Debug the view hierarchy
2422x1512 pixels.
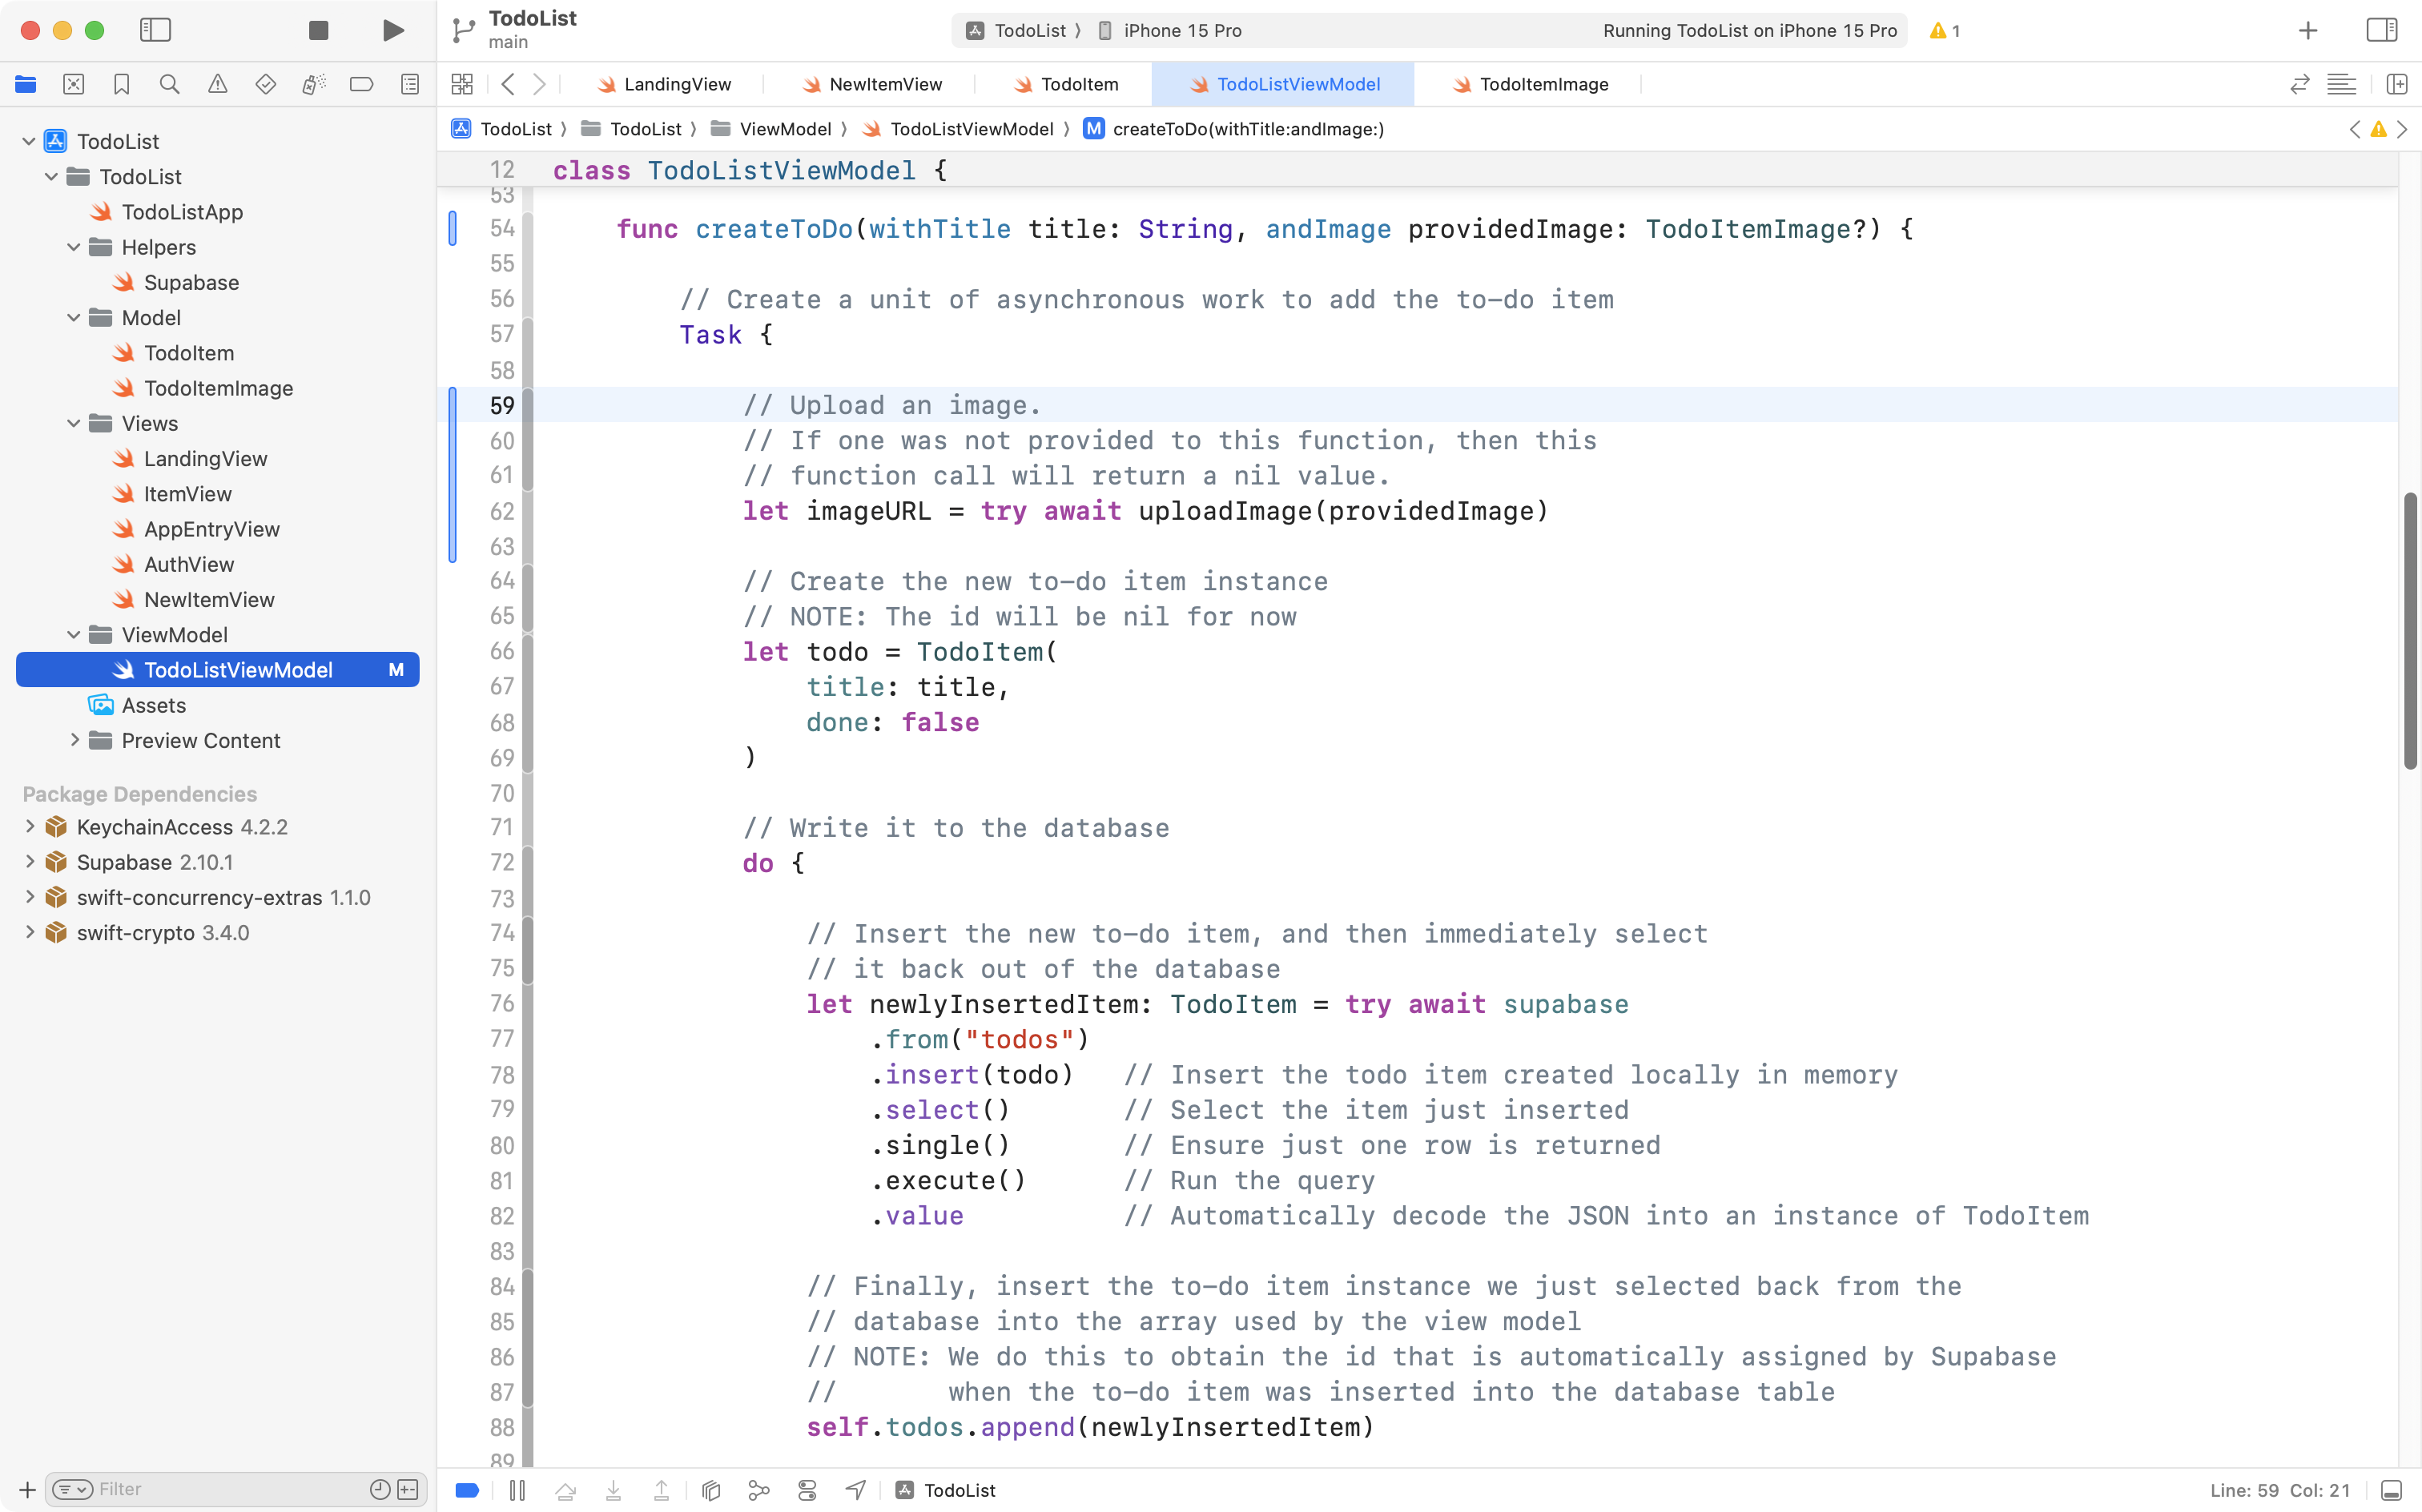click(711, 1490)
